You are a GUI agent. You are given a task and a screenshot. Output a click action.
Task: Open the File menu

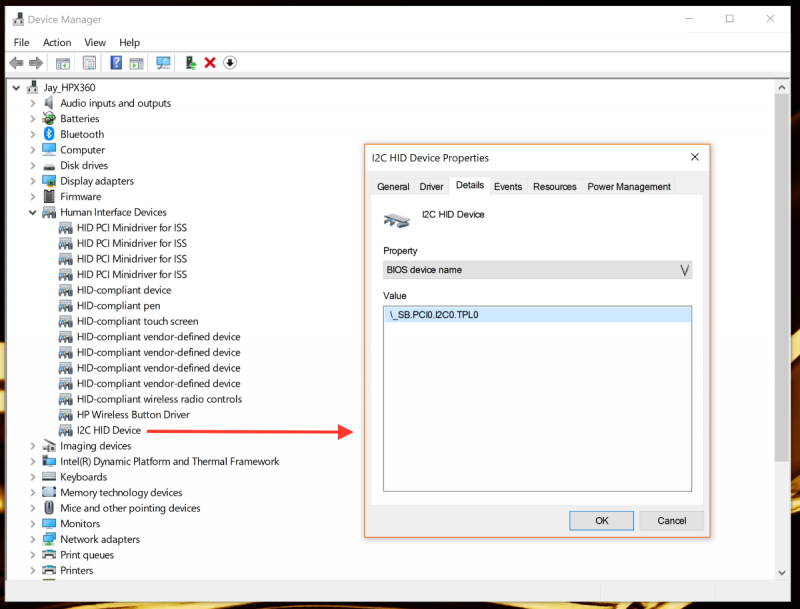coord(21,42)
